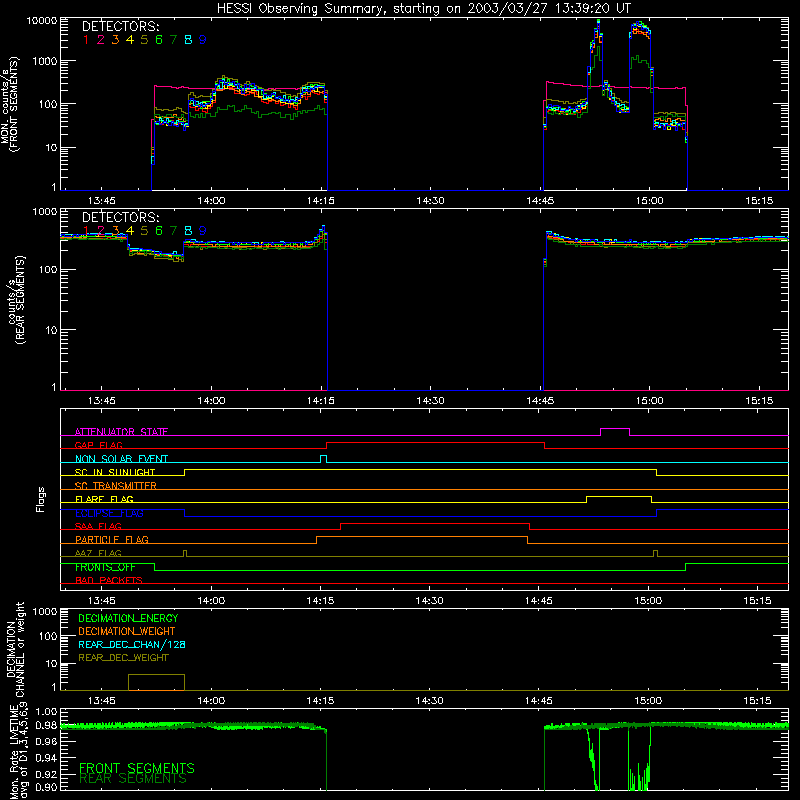Click the NON_SOLAR_EVENT flag label
The width and height of the screenshot is (800, 800).
pos(121,459)
